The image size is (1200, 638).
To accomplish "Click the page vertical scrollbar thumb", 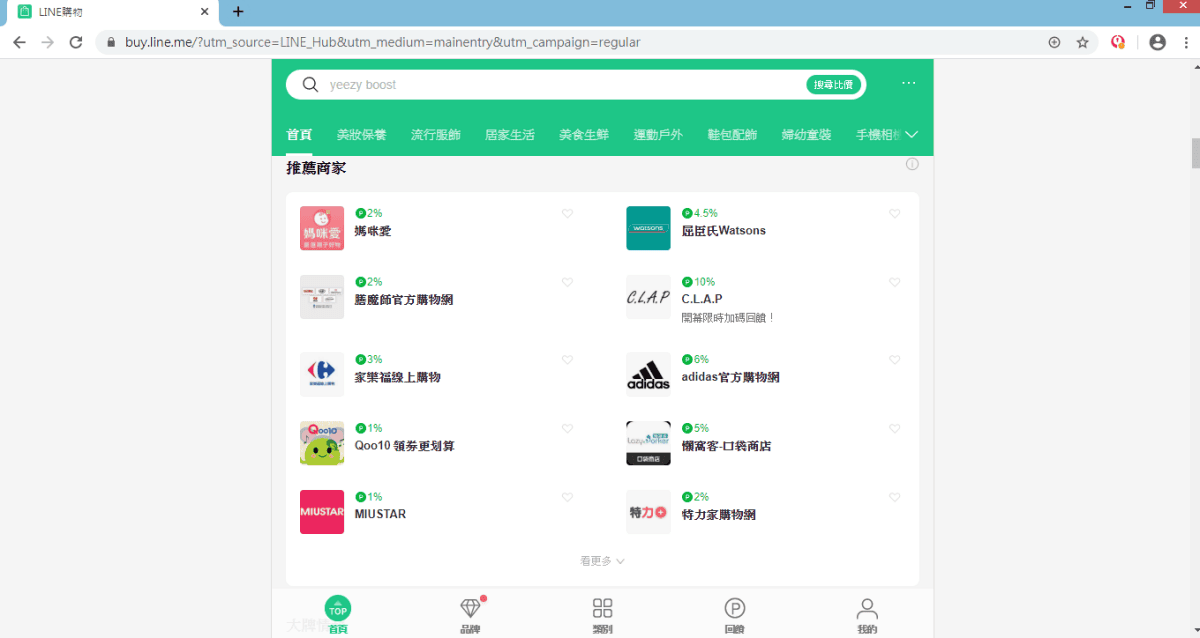I will click(x=1194, y=153).
